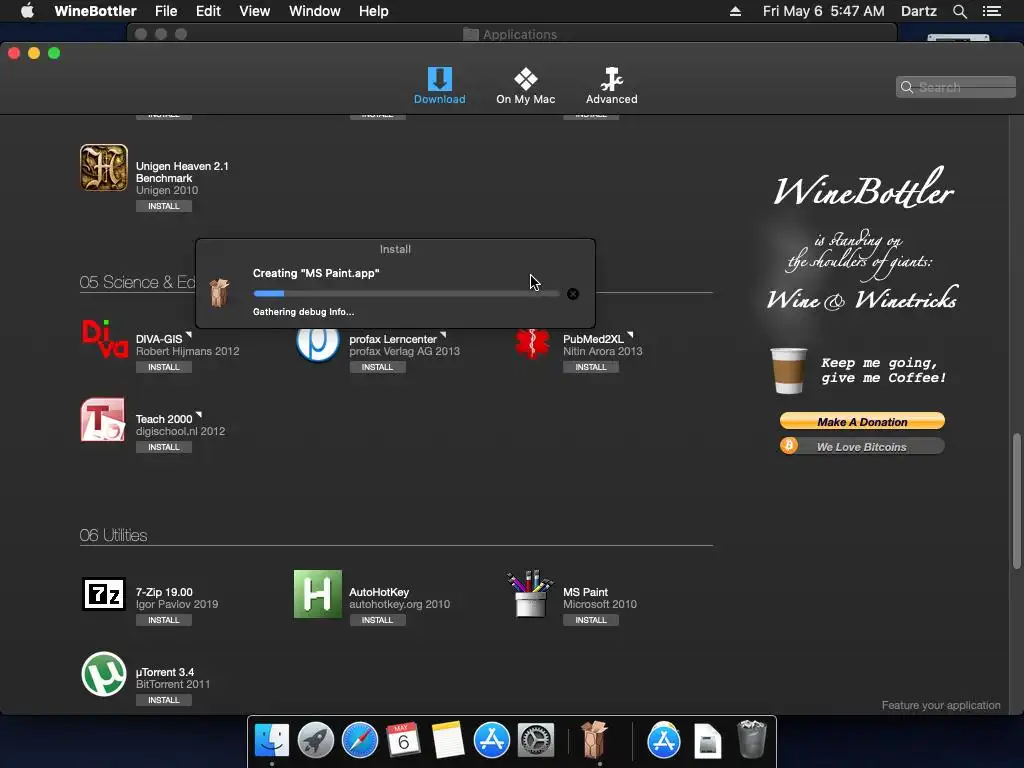Click the 7-Zip app icon
The image size is (1024, 768).
click(104, 594)
